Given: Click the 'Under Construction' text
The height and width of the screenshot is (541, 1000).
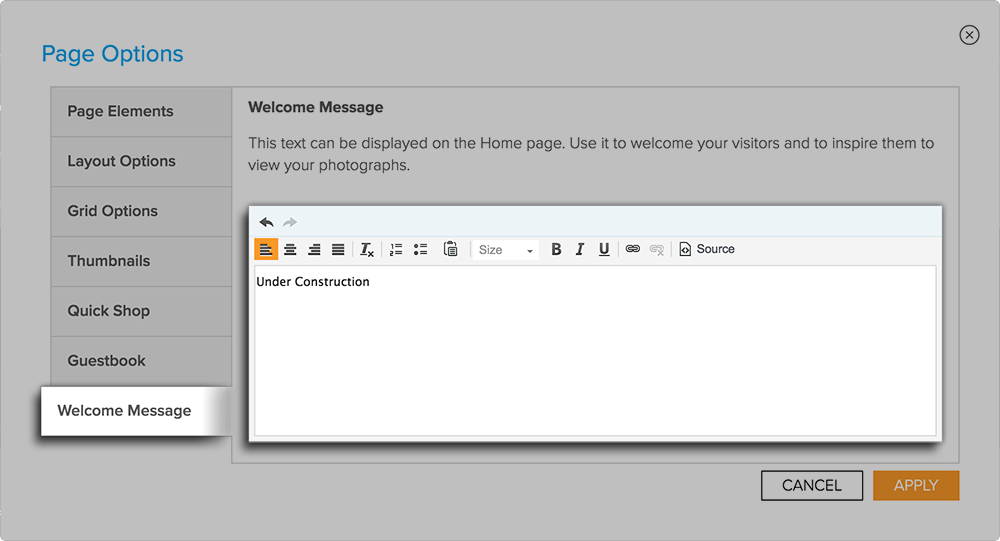Looking at the screenshot, I should (x=312, y=282).
